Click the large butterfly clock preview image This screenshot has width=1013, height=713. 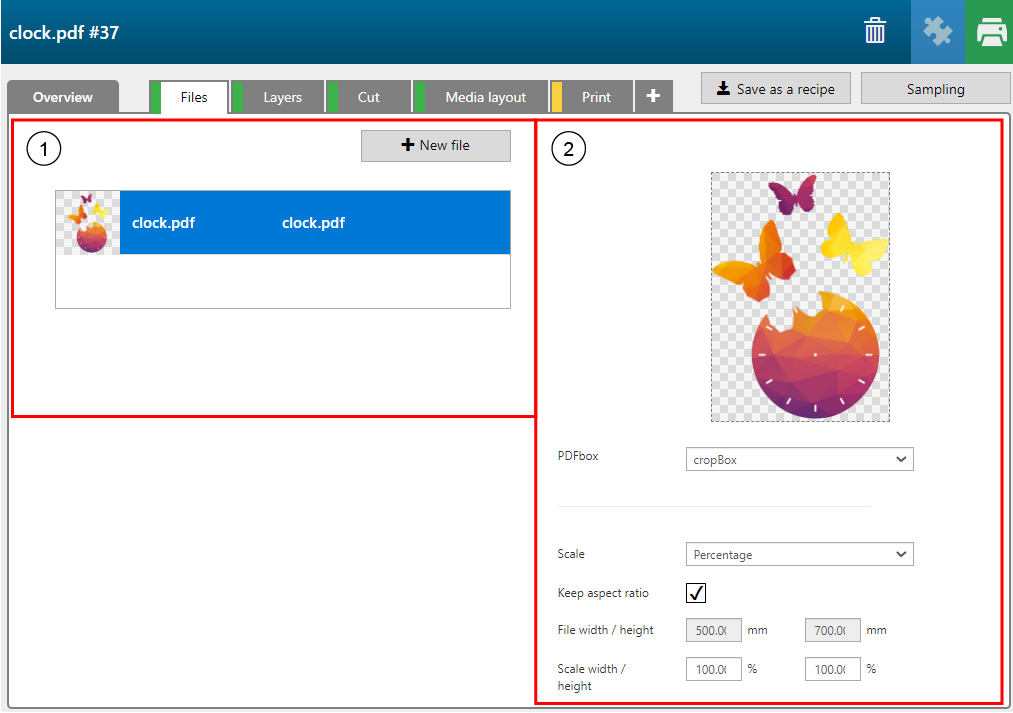pyautogui.click(x=800, y=297)
